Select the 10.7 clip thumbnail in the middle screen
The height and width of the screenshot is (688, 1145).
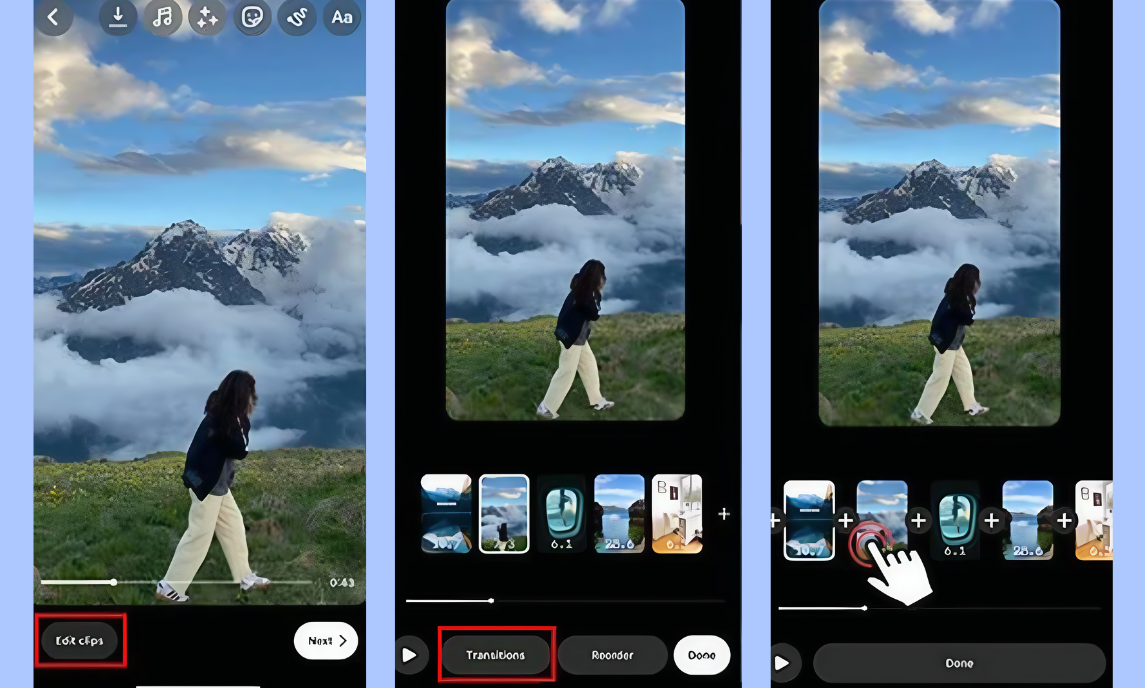point(446,513)
